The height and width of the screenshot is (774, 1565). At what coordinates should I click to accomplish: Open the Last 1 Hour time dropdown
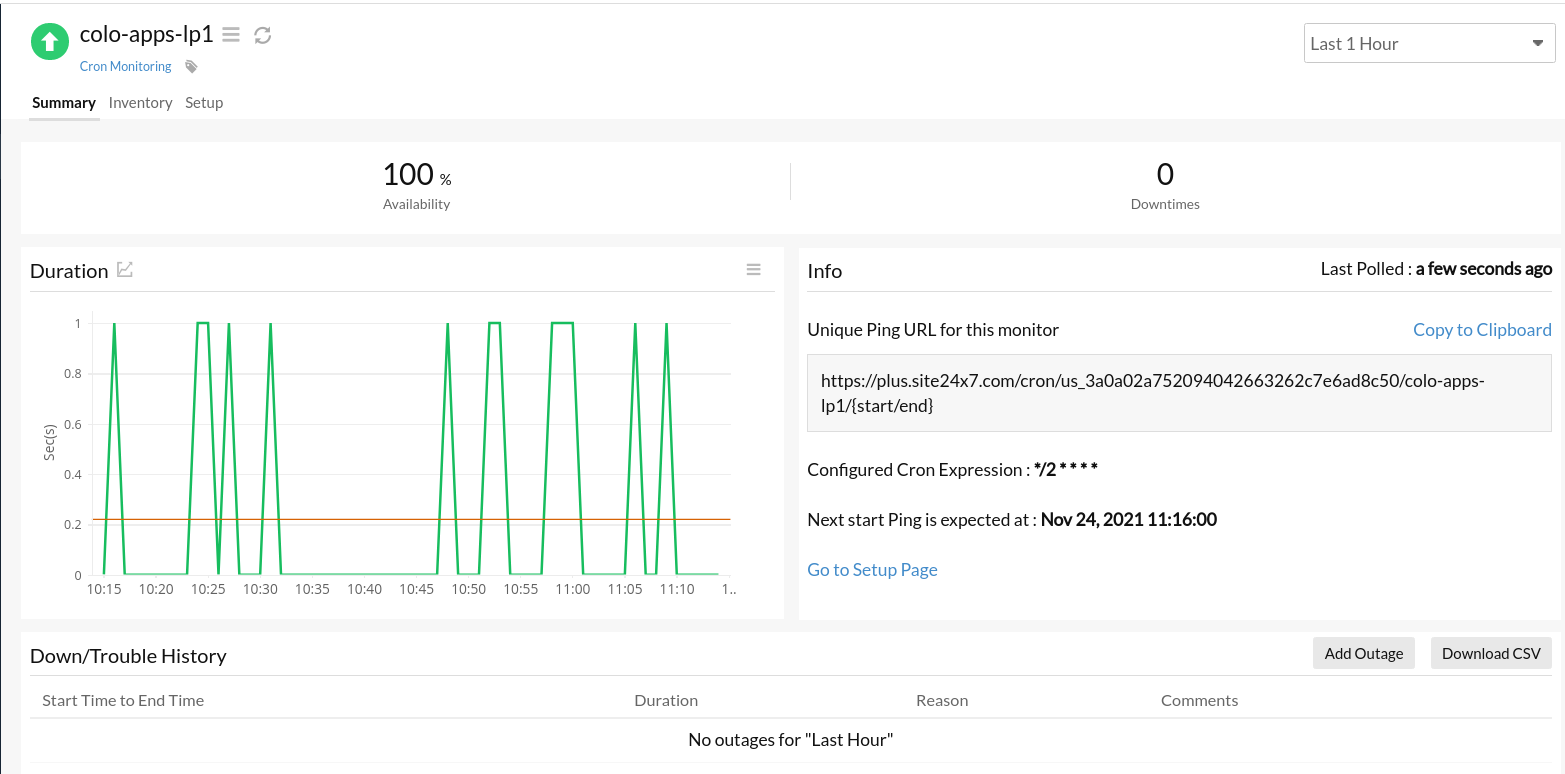(x=1429, y=43)
